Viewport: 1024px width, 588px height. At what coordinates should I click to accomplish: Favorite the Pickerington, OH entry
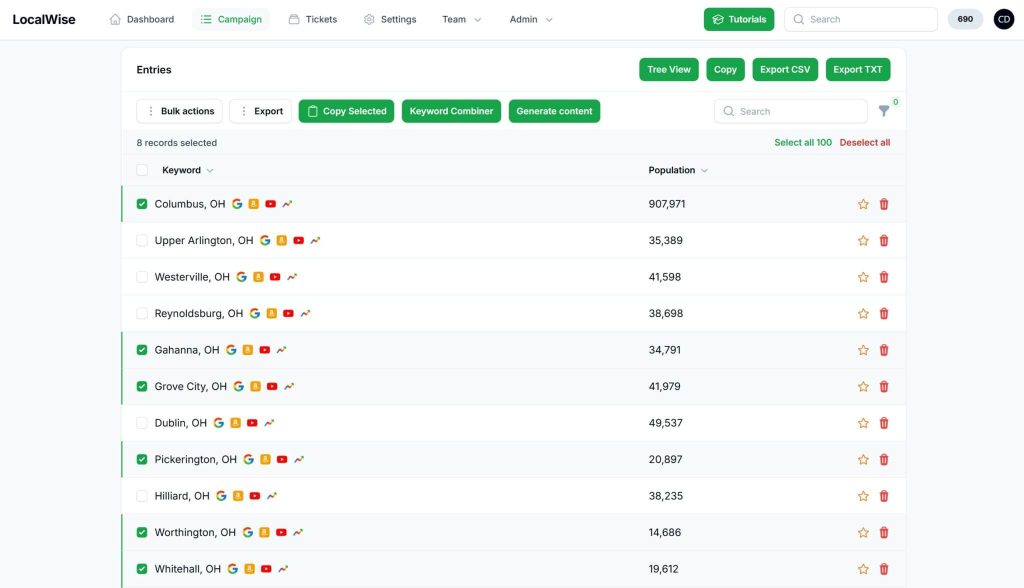(863, 460)
